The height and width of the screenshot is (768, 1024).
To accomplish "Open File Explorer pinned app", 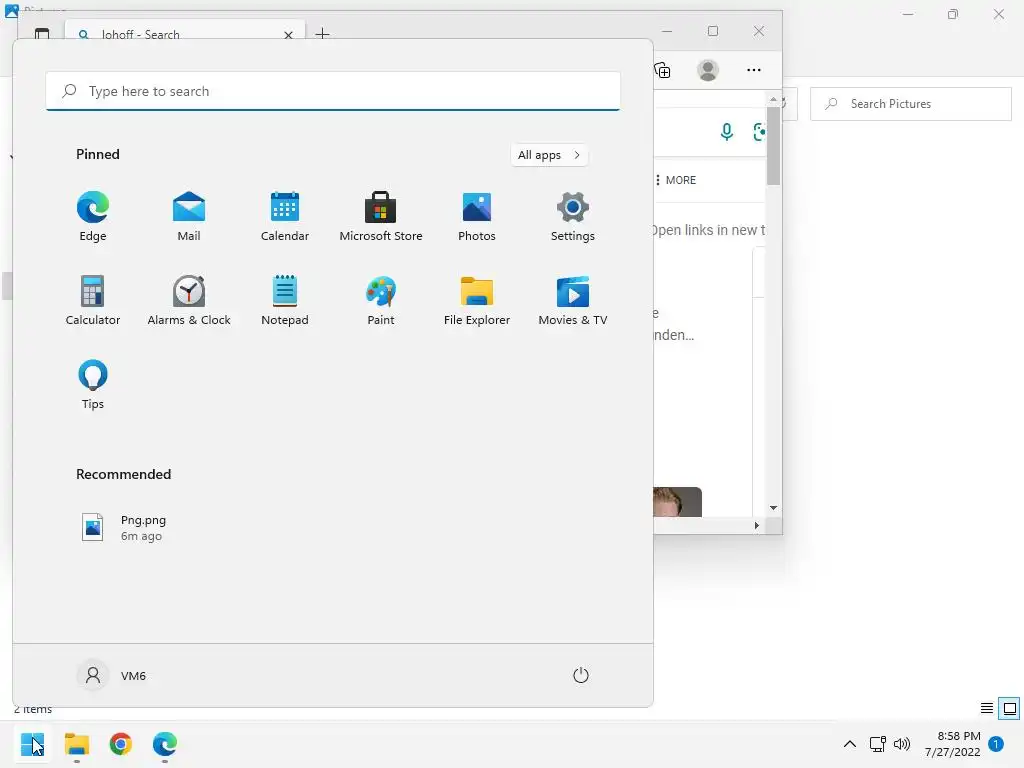I will click(477, 300).
